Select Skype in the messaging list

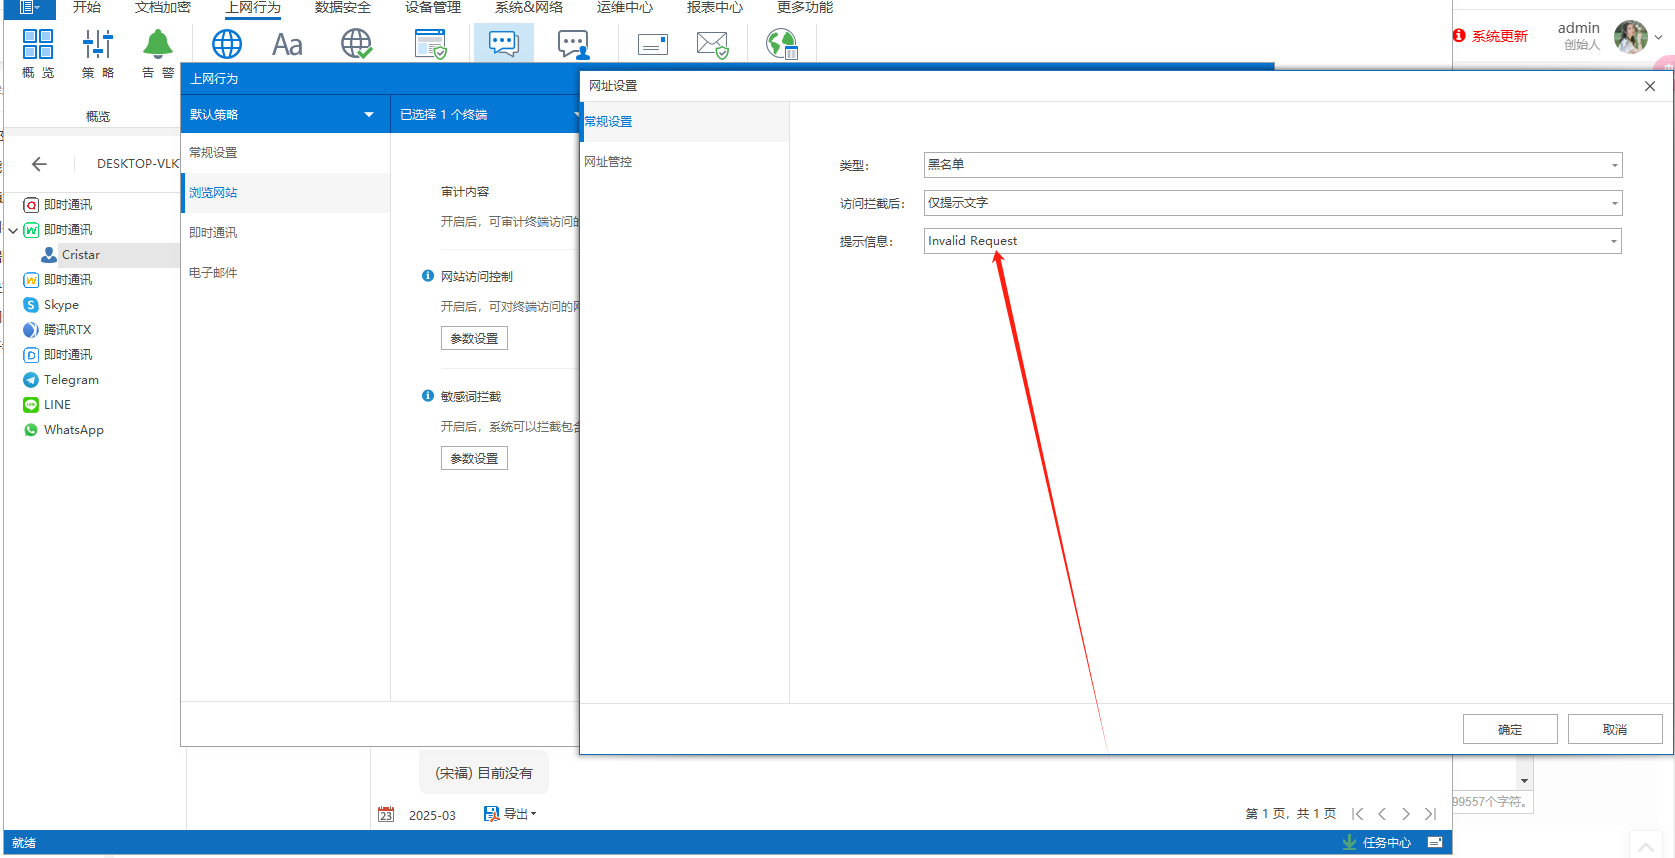click(x=61, y=305)
